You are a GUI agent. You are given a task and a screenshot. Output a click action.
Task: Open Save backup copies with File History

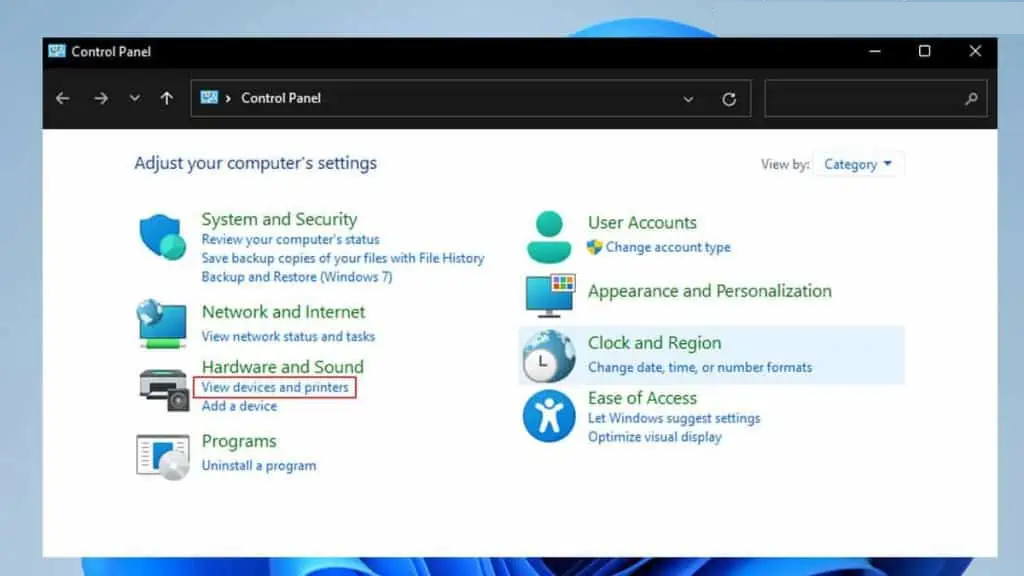coord(343,258)
